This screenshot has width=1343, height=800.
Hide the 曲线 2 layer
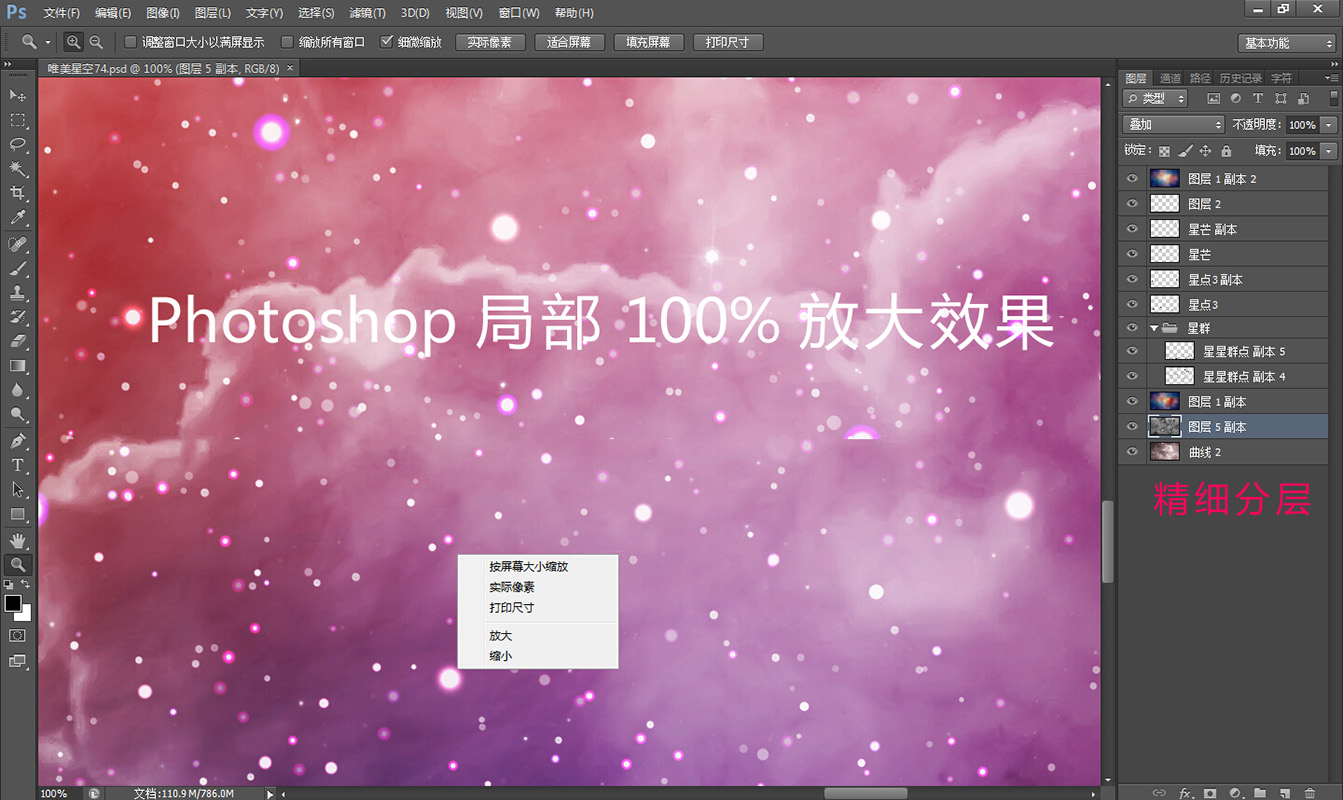coord(1132,452)
